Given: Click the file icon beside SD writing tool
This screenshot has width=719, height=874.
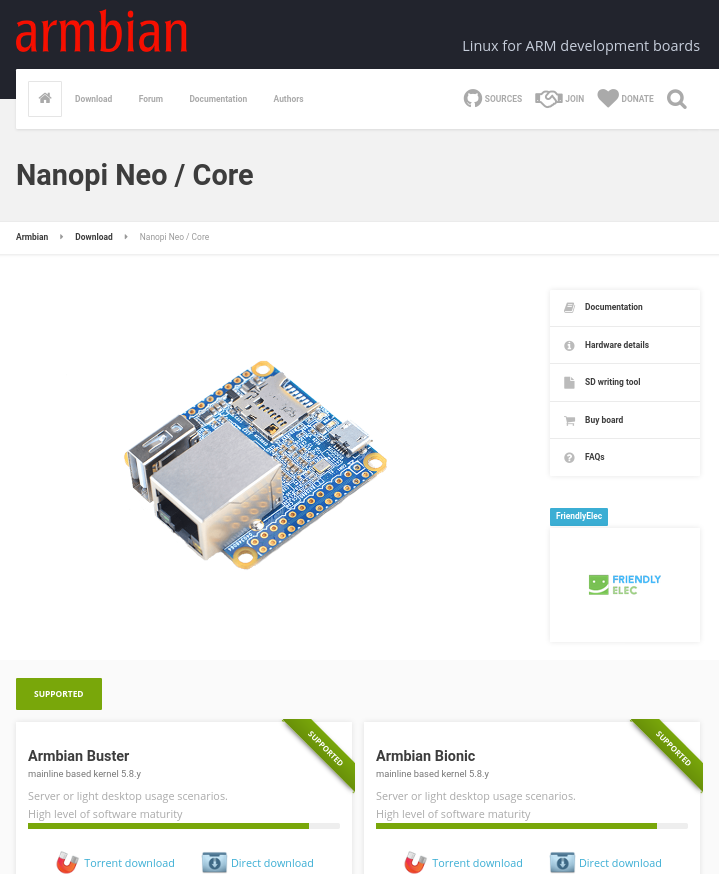Looking at the screenshot, I should (569, 382).
